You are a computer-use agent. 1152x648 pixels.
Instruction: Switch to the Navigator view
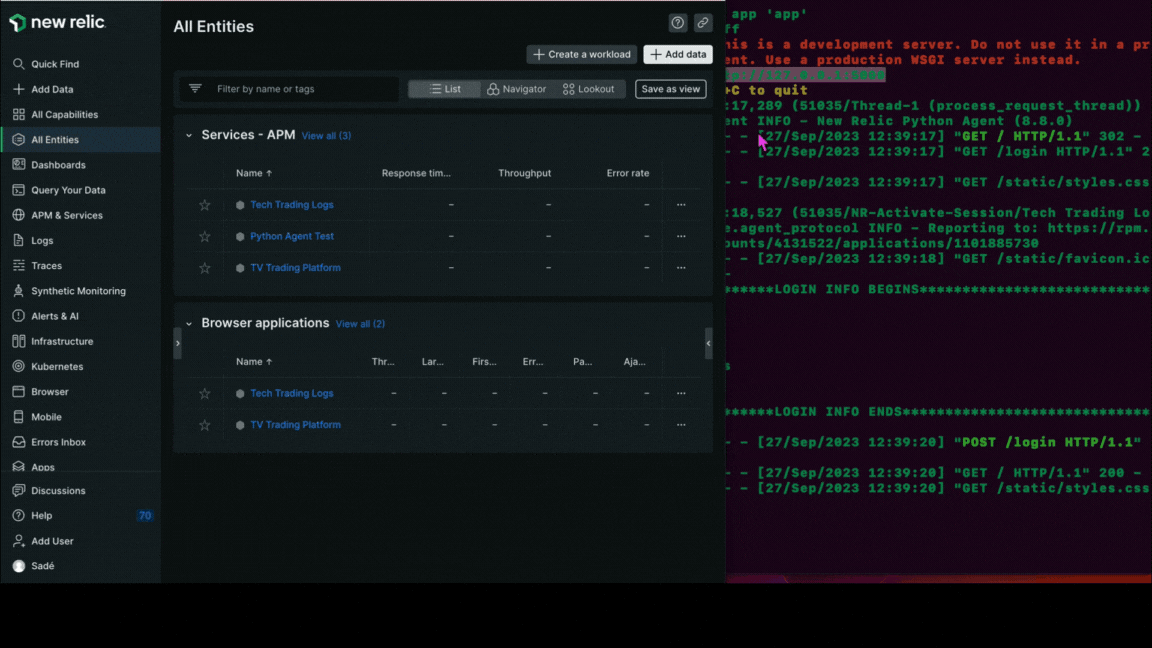pyautogui.click(x=516, y=88)
